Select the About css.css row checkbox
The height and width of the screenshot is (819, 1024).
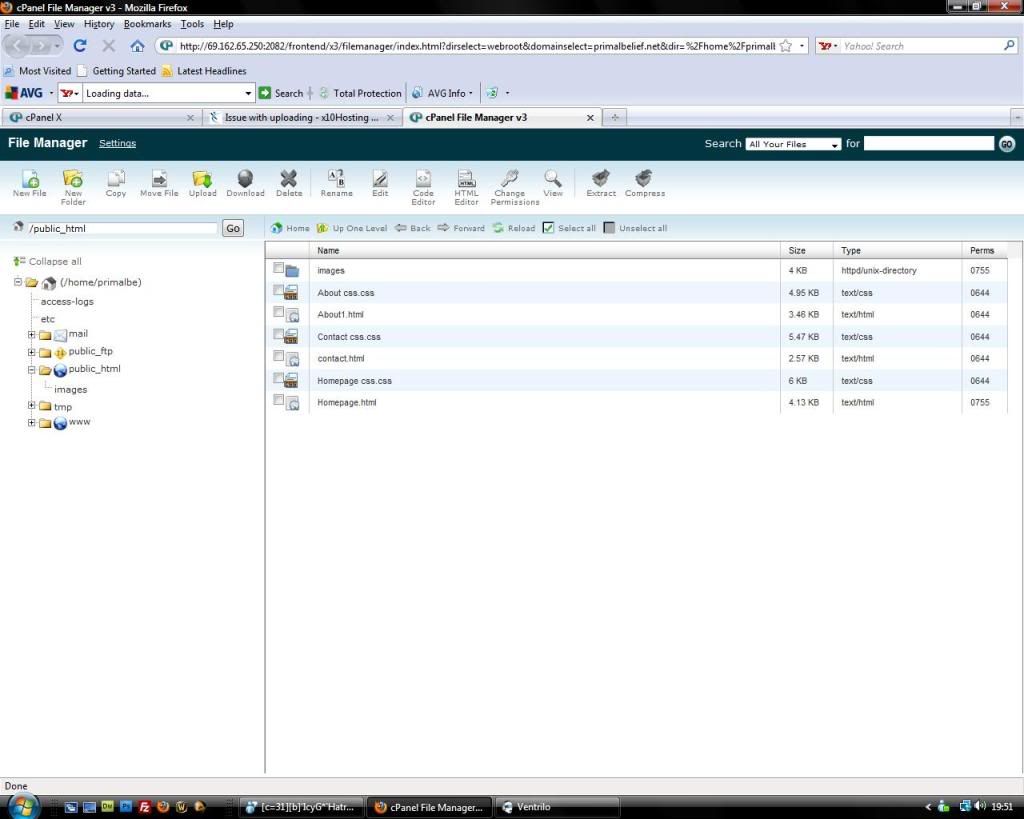tap(279, 290)
